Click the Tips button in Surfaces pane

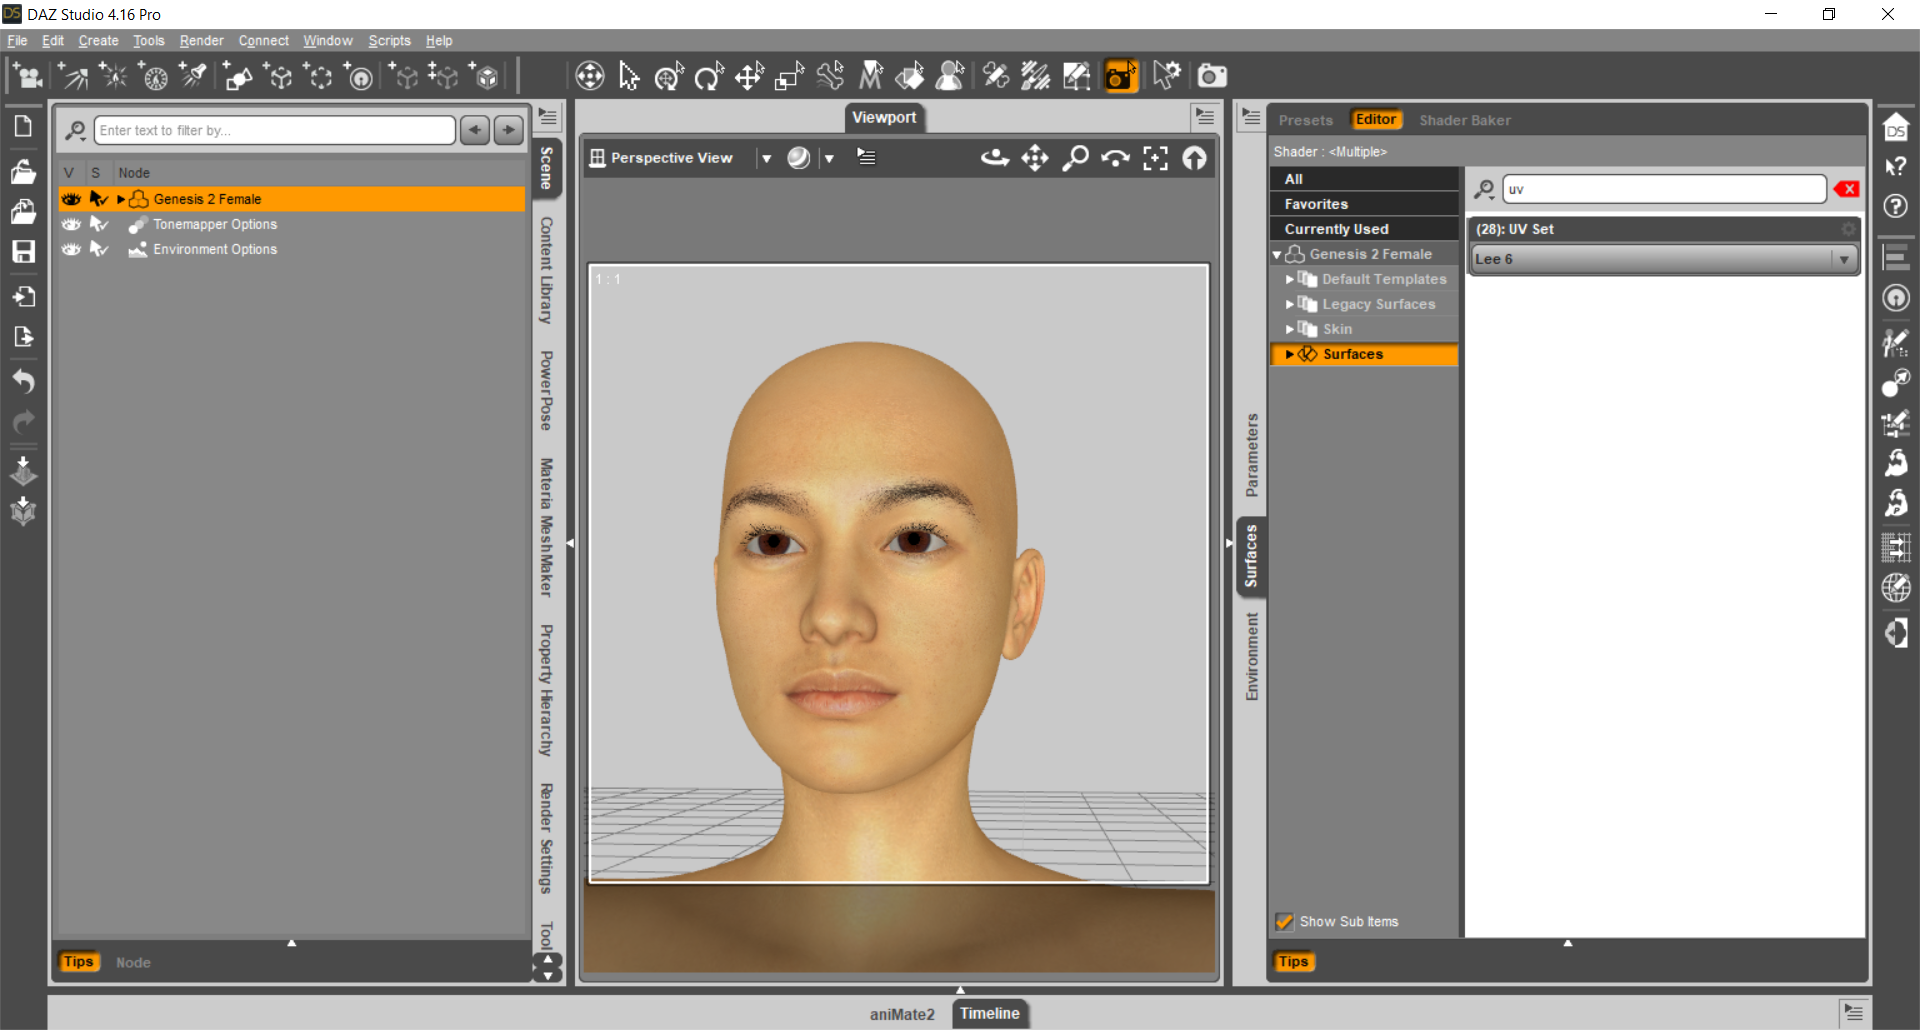pyautogui.click(x=1293, y=962)
